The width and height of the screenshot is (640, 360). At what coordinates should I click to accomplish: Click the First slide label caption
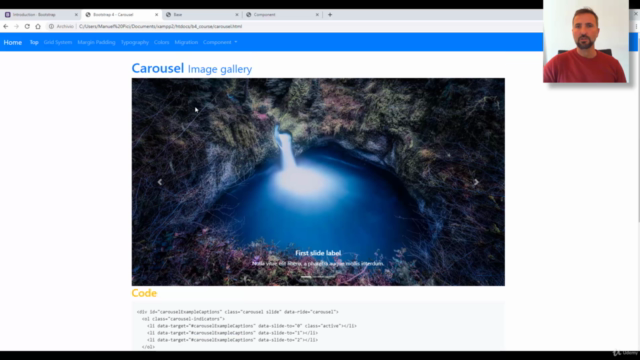point(318,253)
